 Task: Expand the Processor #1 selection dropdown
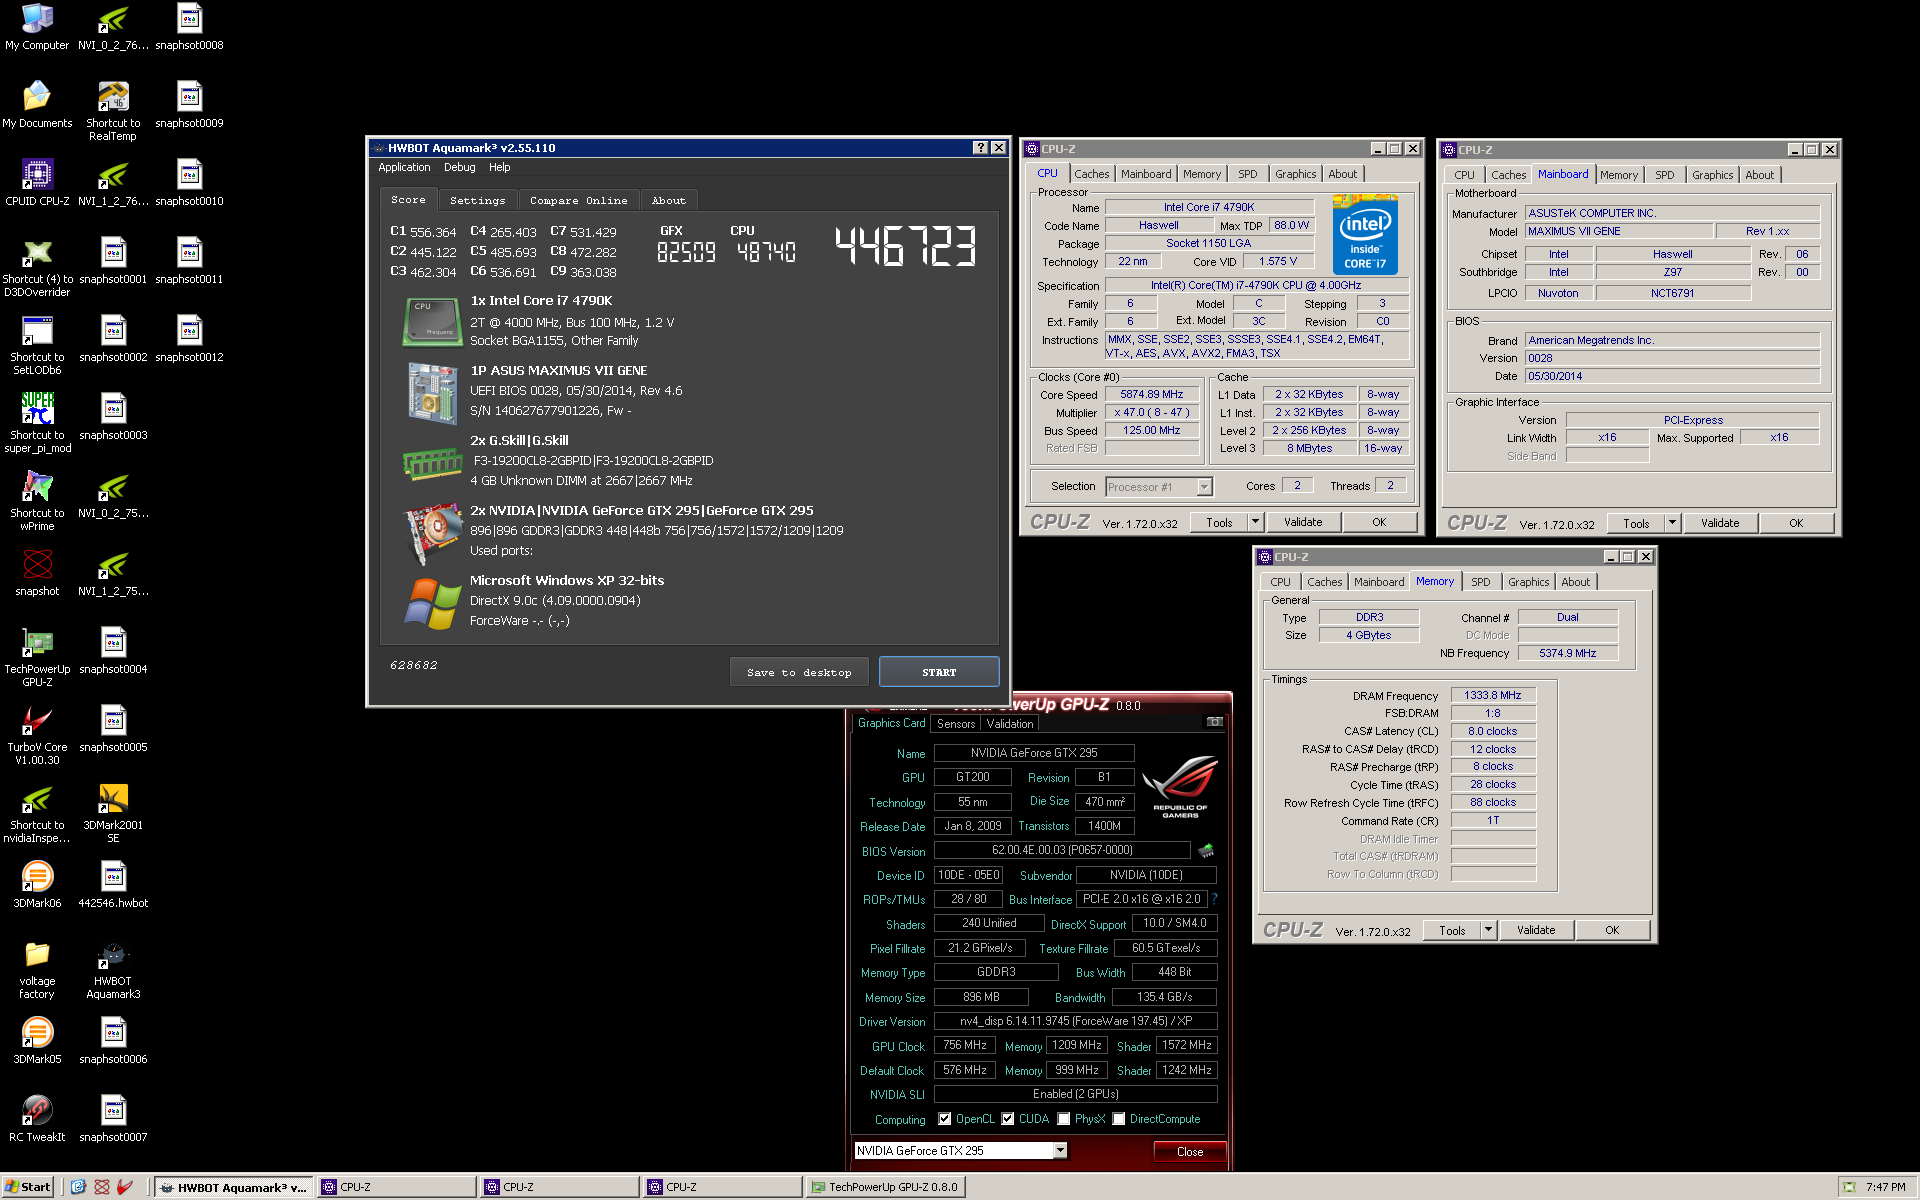click(1204, 487)
